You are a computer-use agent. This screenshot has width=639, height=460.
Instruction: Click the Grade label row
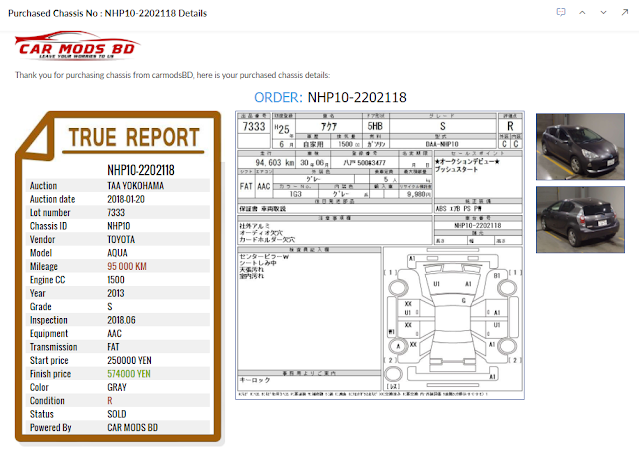click(x=117, y=307)
